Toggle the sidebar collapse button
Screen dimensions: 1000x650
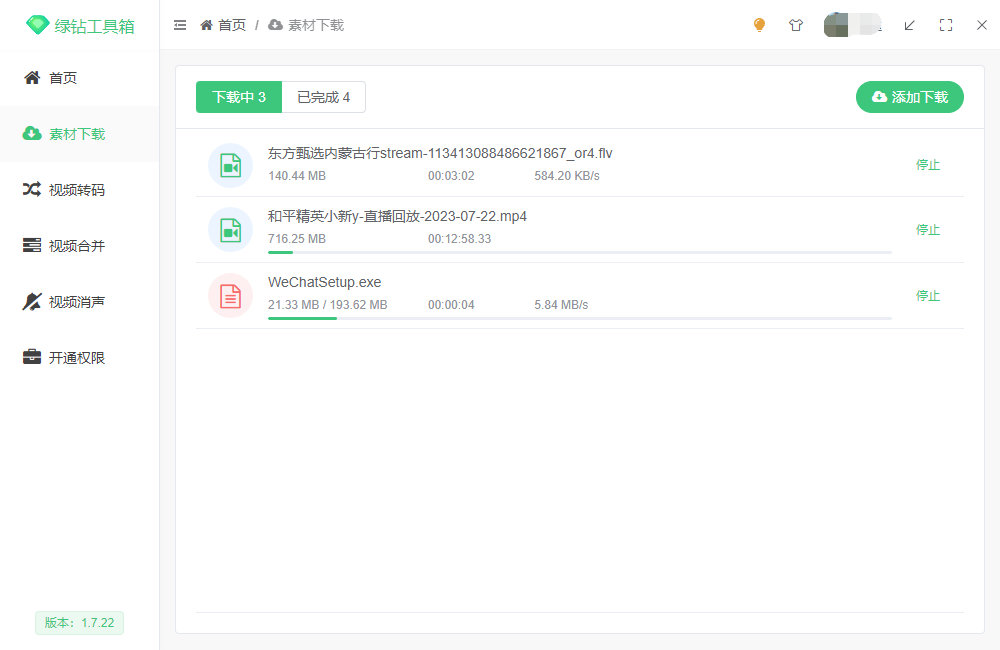tap(180, 25)
